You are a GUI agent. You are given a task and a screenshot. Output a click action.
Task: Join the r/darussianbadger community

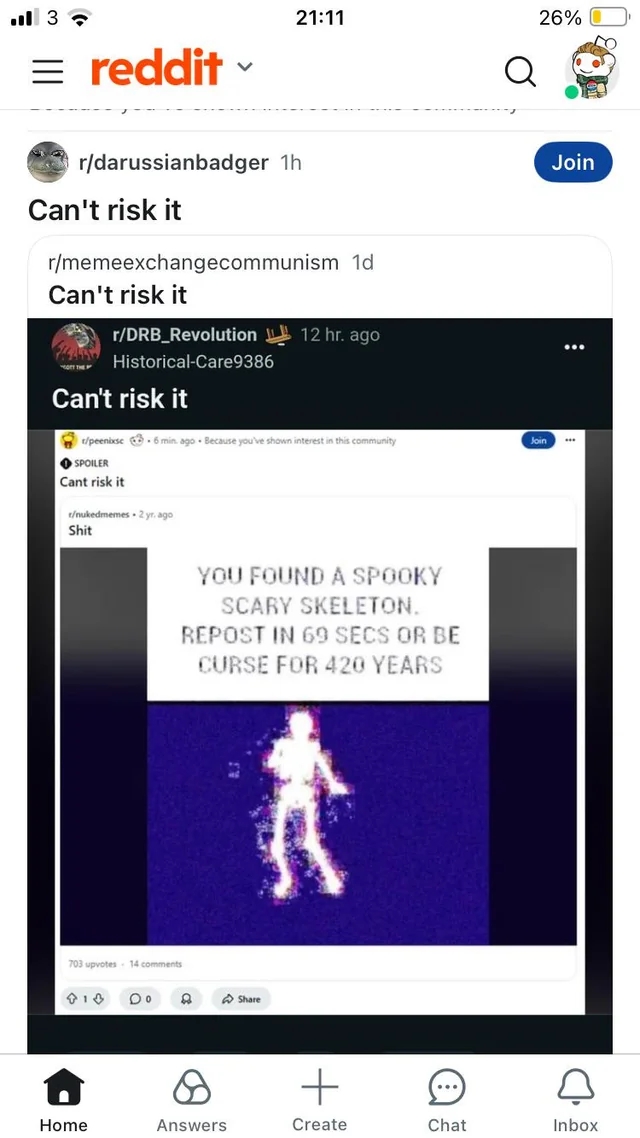click(x=573, y=163)
